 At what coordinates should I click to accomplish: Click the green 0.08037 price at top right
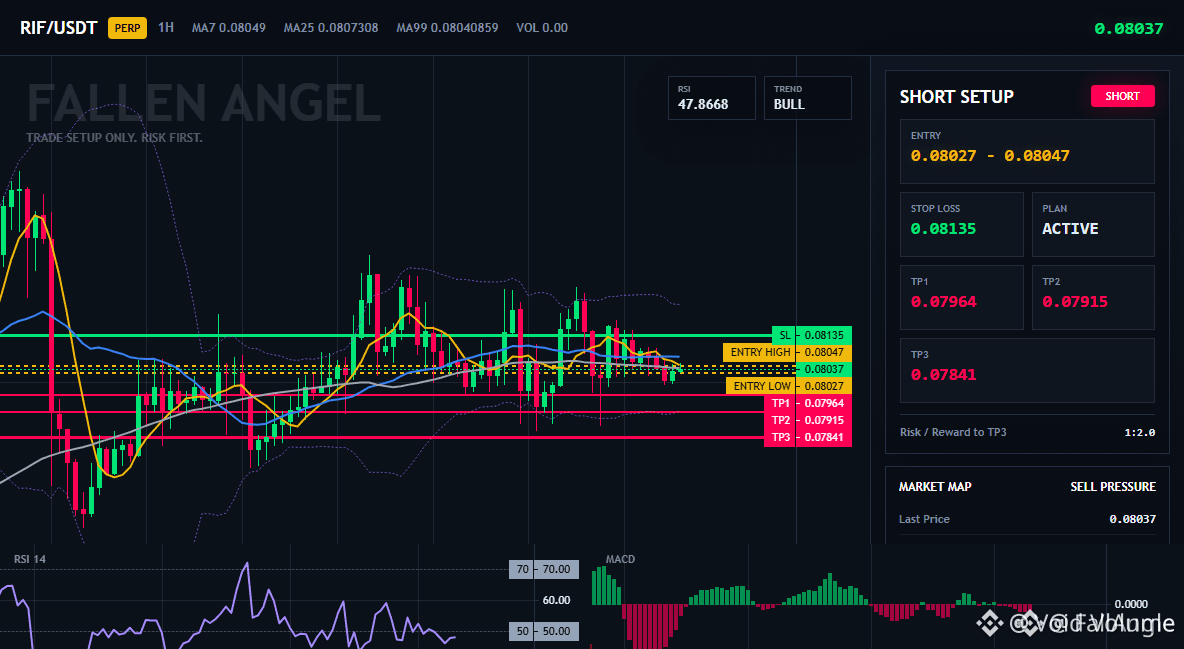pyautogui.click(x=1129, y=29)
